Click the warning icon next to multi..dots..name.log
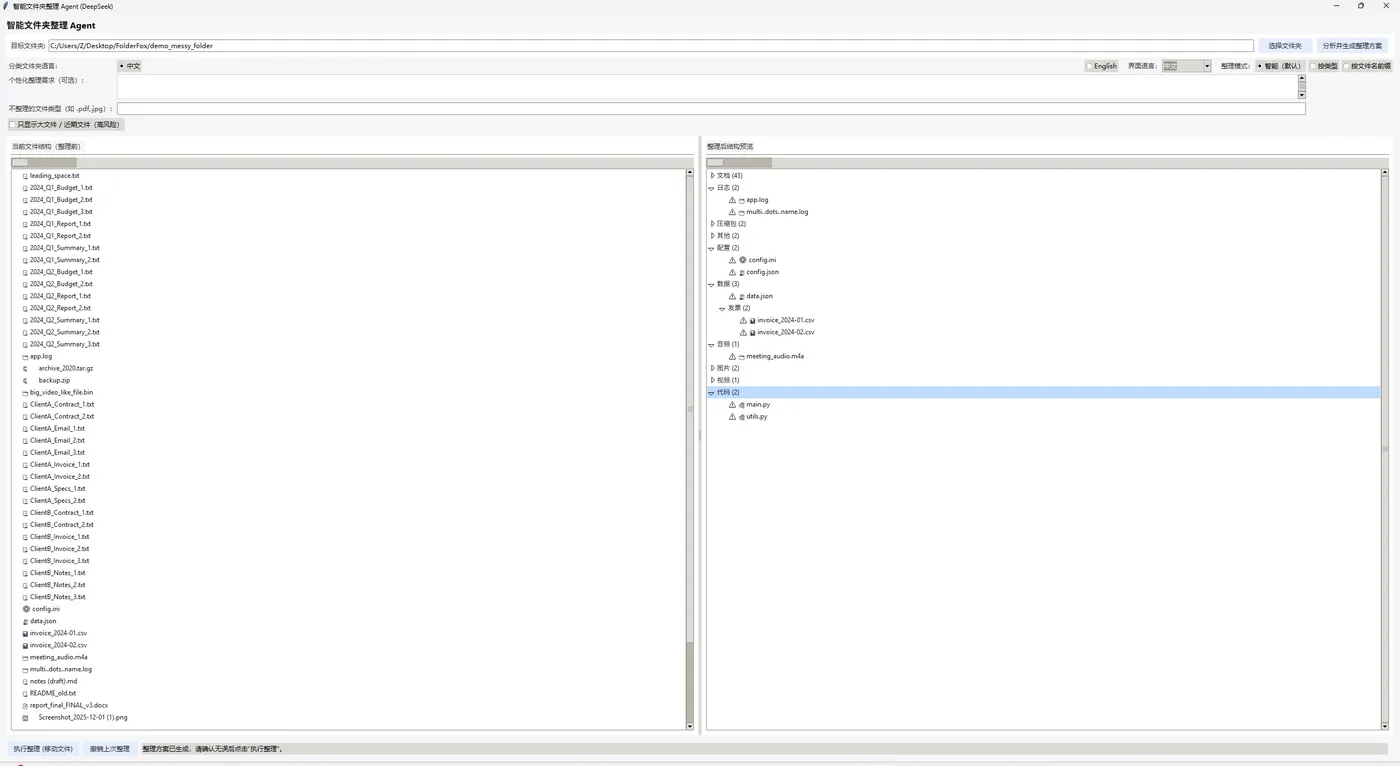 point(732,212)
